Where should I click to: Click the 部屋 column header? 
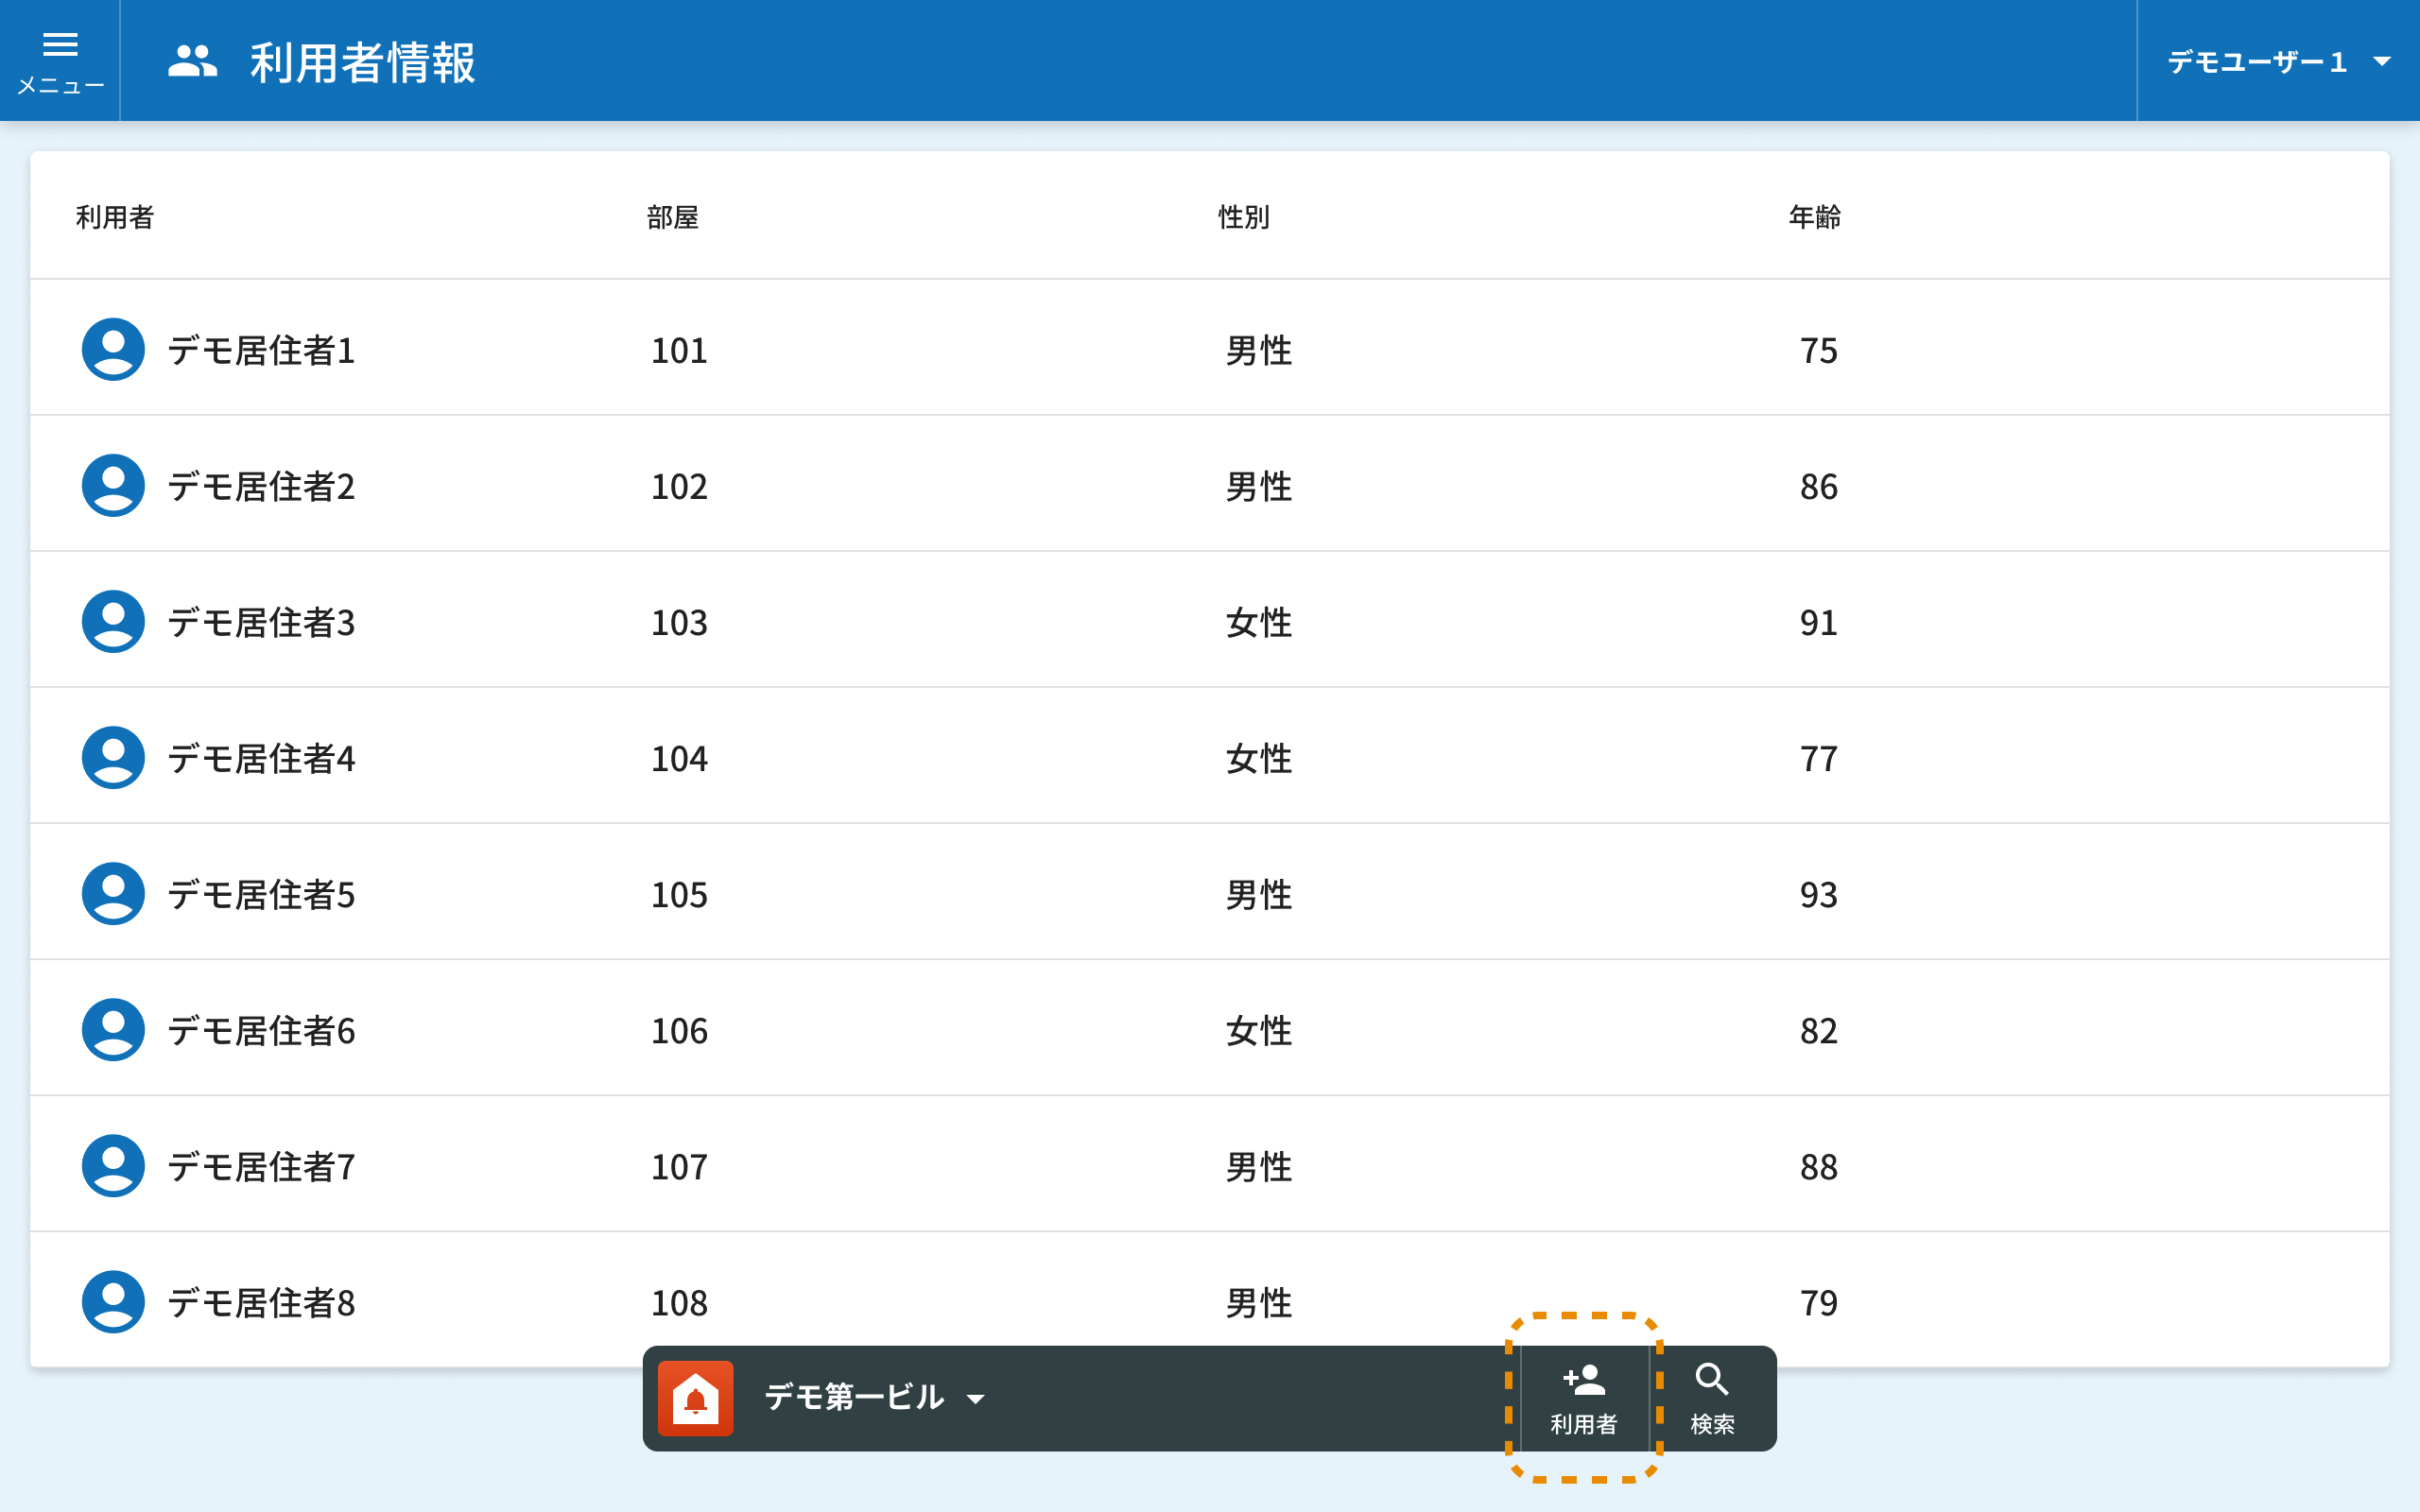(672, 217)
